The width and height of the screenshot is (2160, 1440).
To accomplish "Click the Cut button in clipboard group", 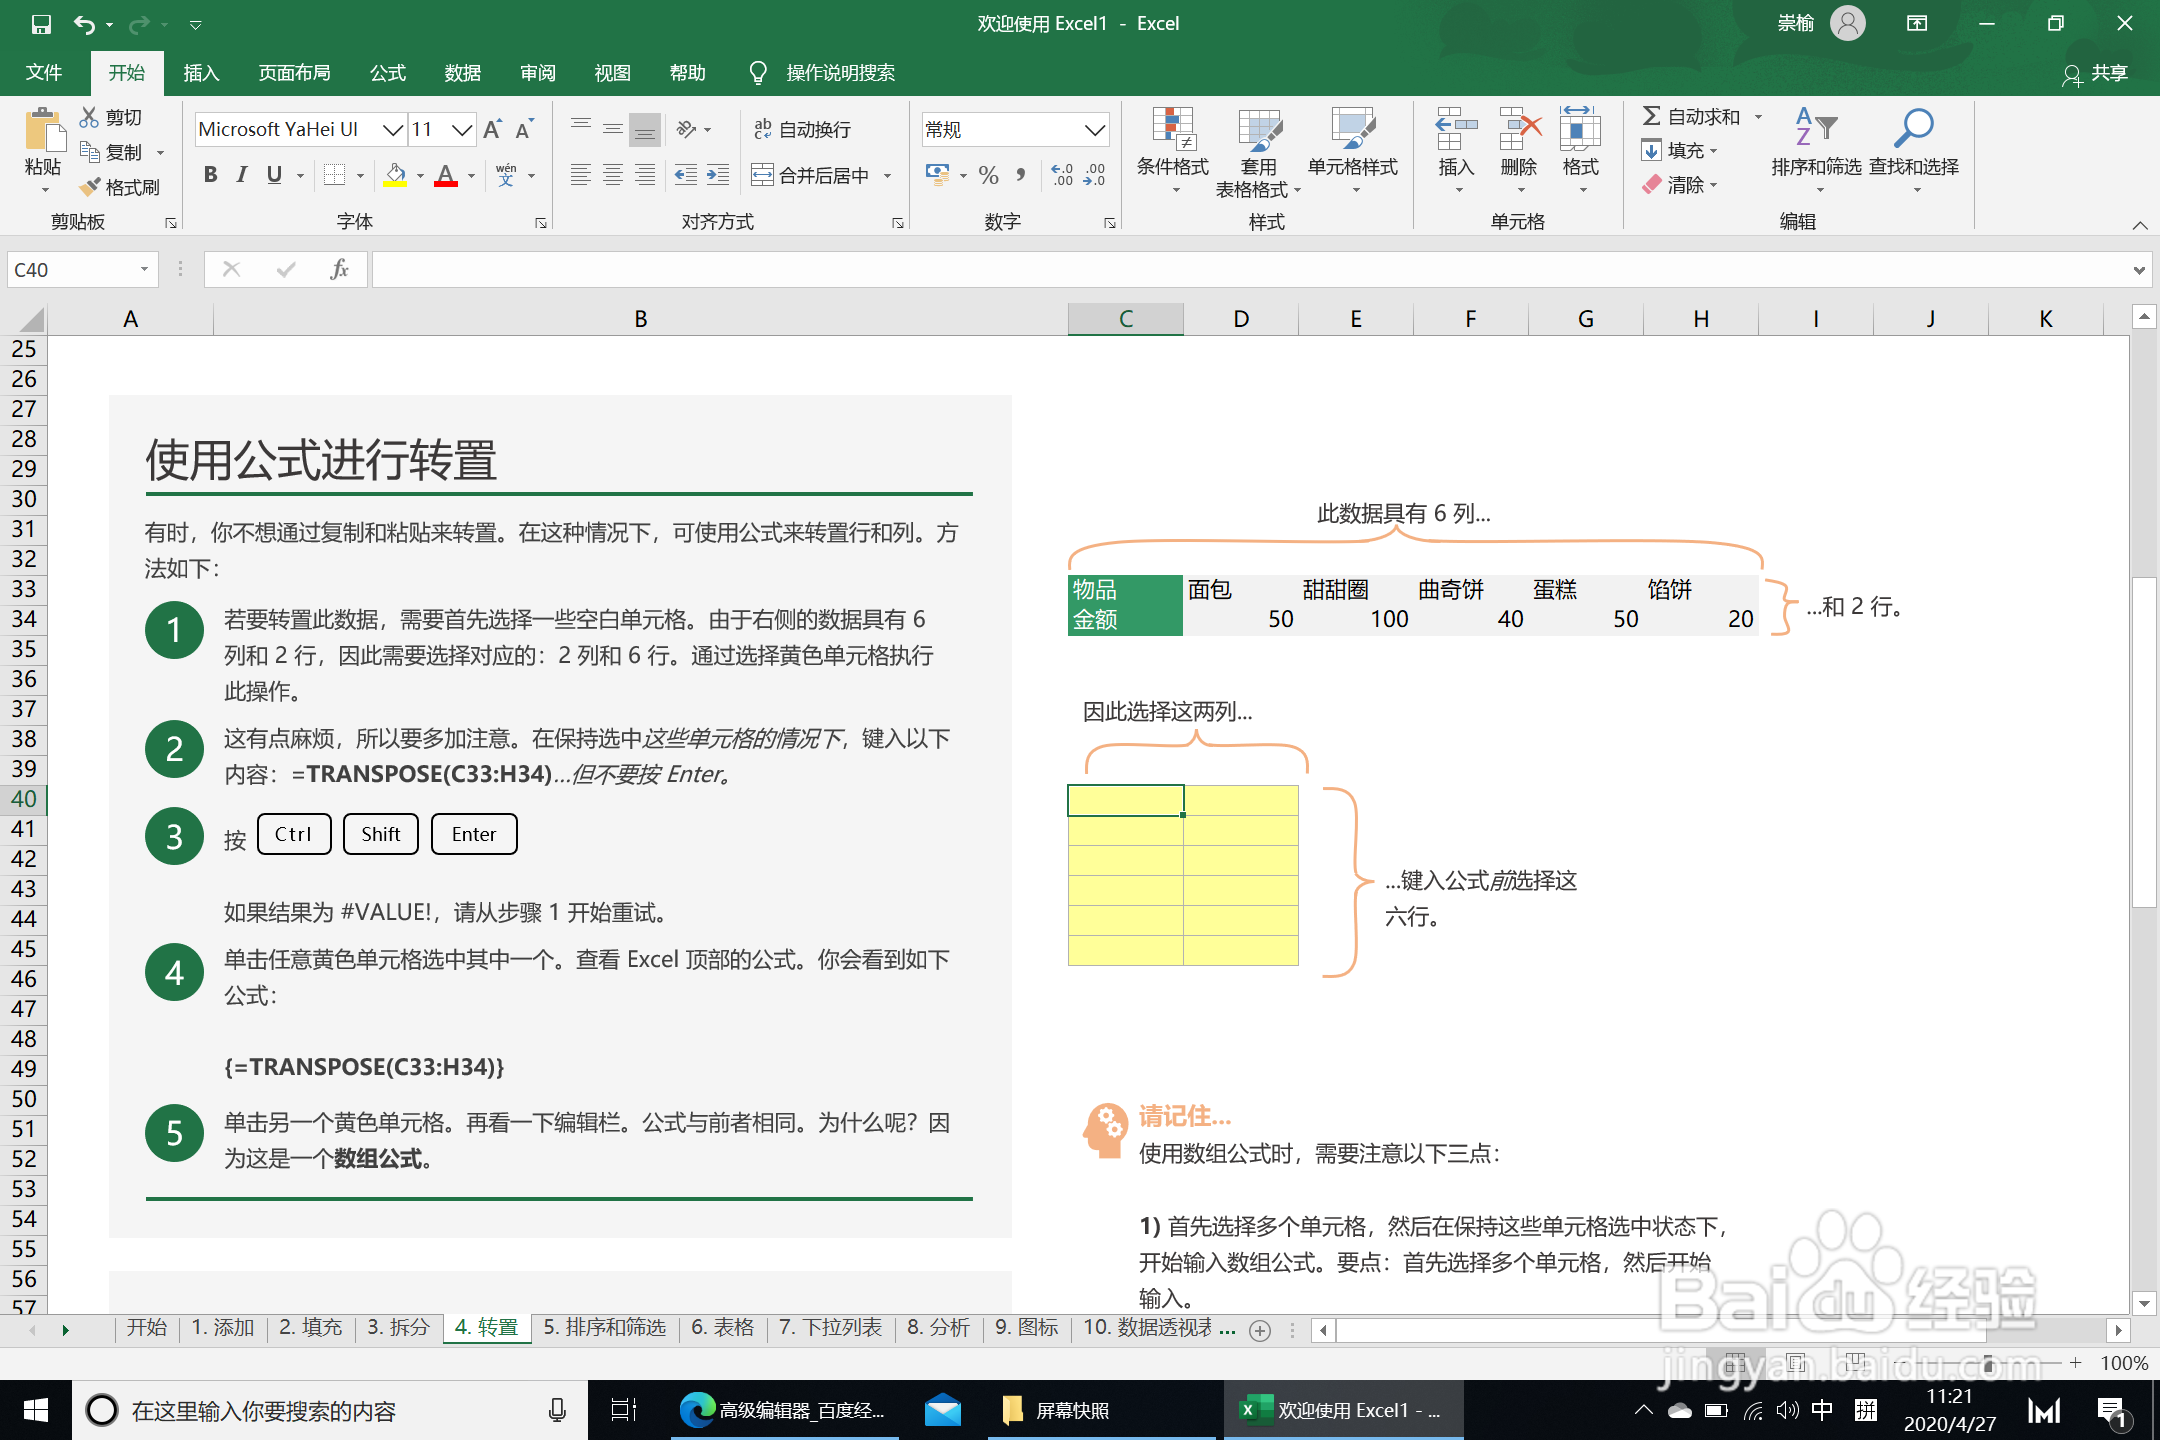I will point(111,117).
